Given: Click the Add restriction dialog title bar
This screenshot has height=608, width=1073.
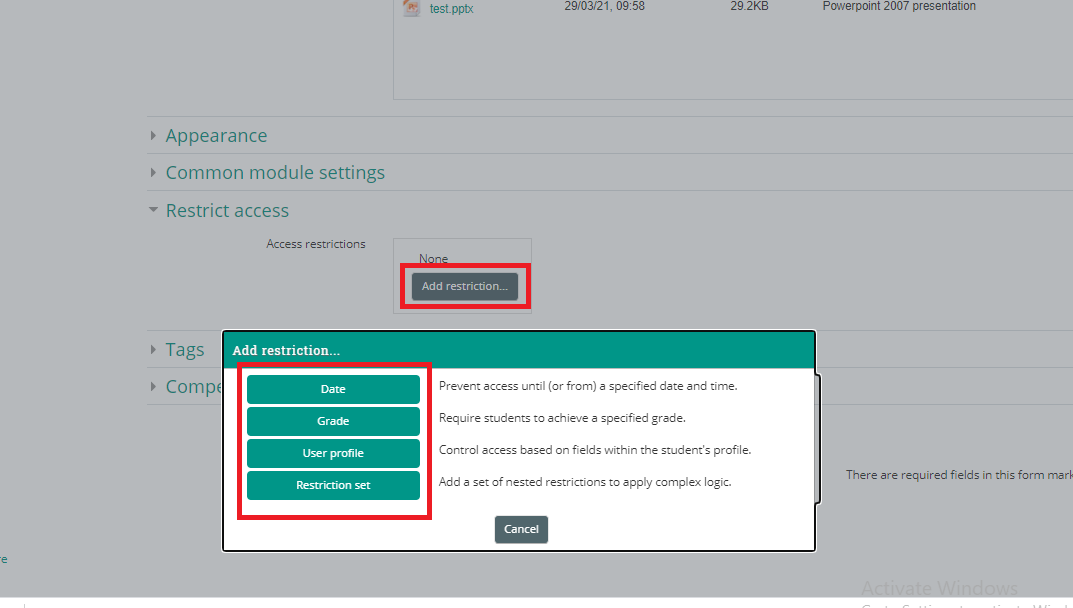Looking at the screenshot, I should pyautogui.click(x=518, y=351).
